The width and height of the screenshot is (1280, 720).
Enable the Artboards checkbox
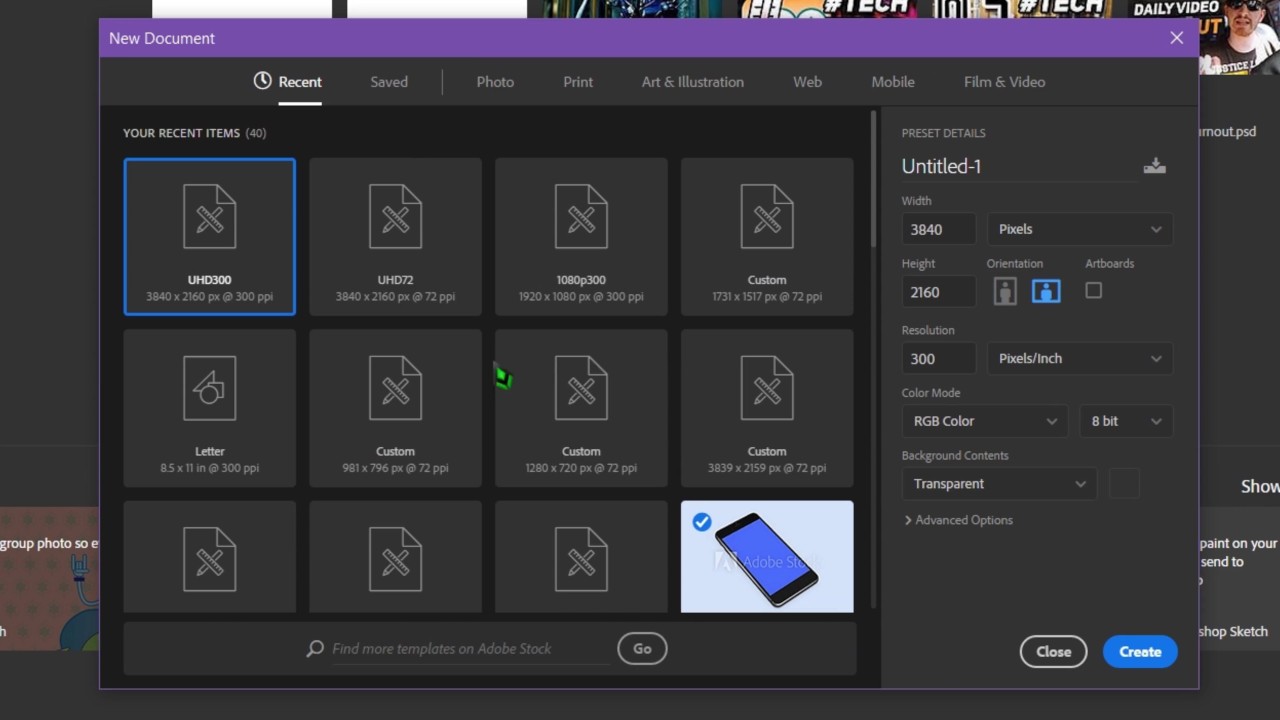pos(1093,291)
